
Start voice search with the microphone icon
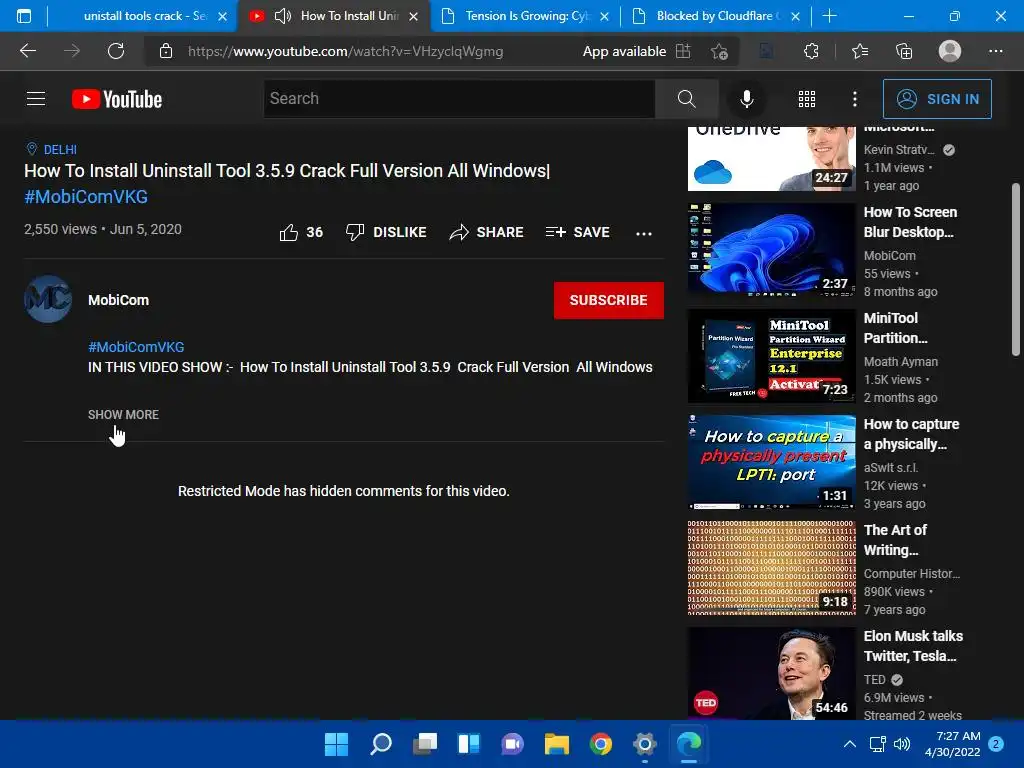[746, 99]
